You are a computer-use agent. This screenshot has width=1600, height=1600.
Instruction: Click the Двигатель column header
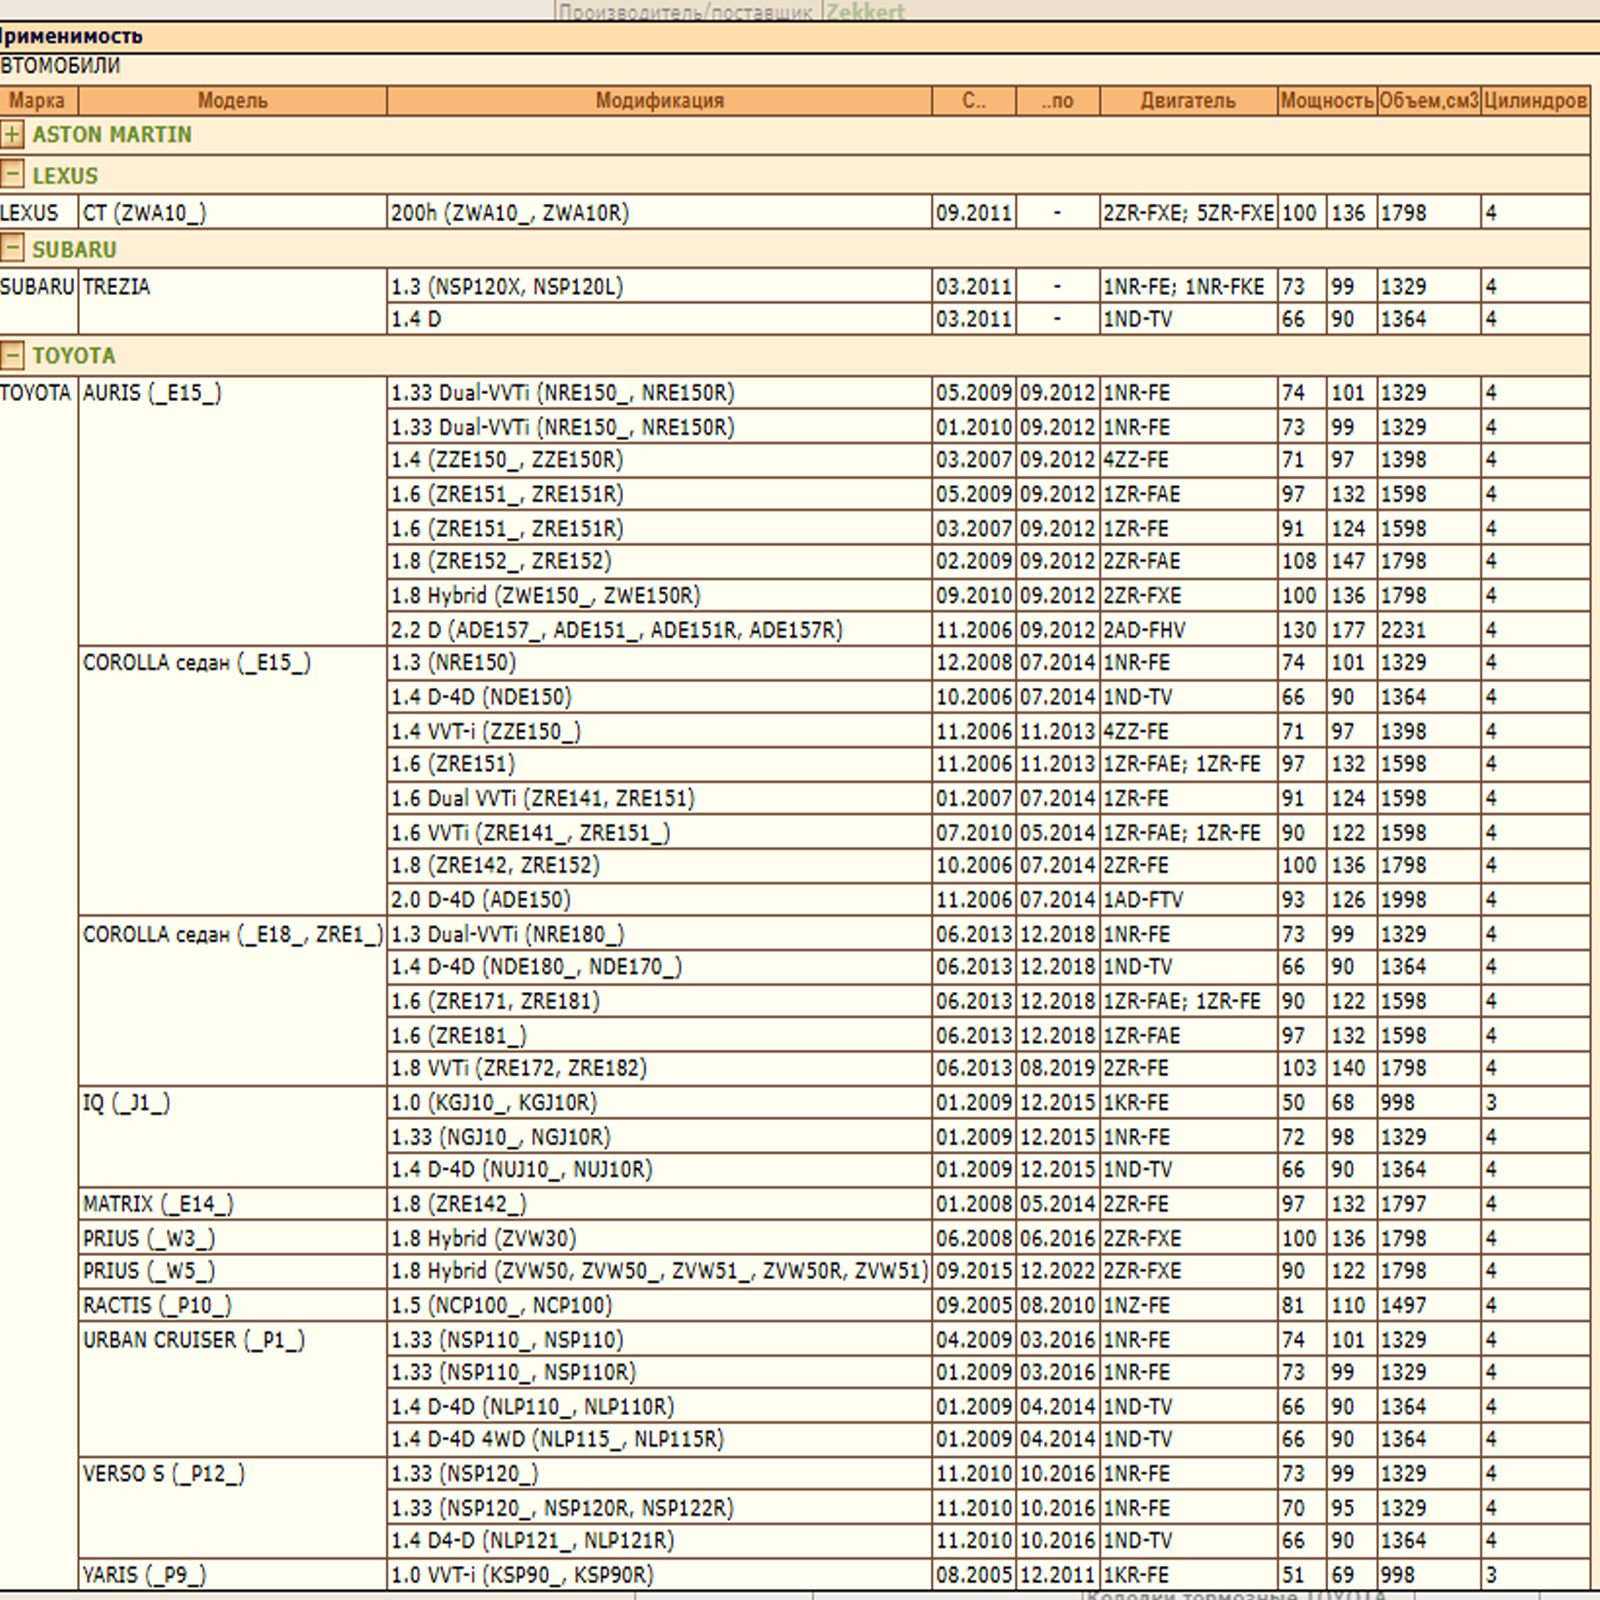click(1188, 100)
